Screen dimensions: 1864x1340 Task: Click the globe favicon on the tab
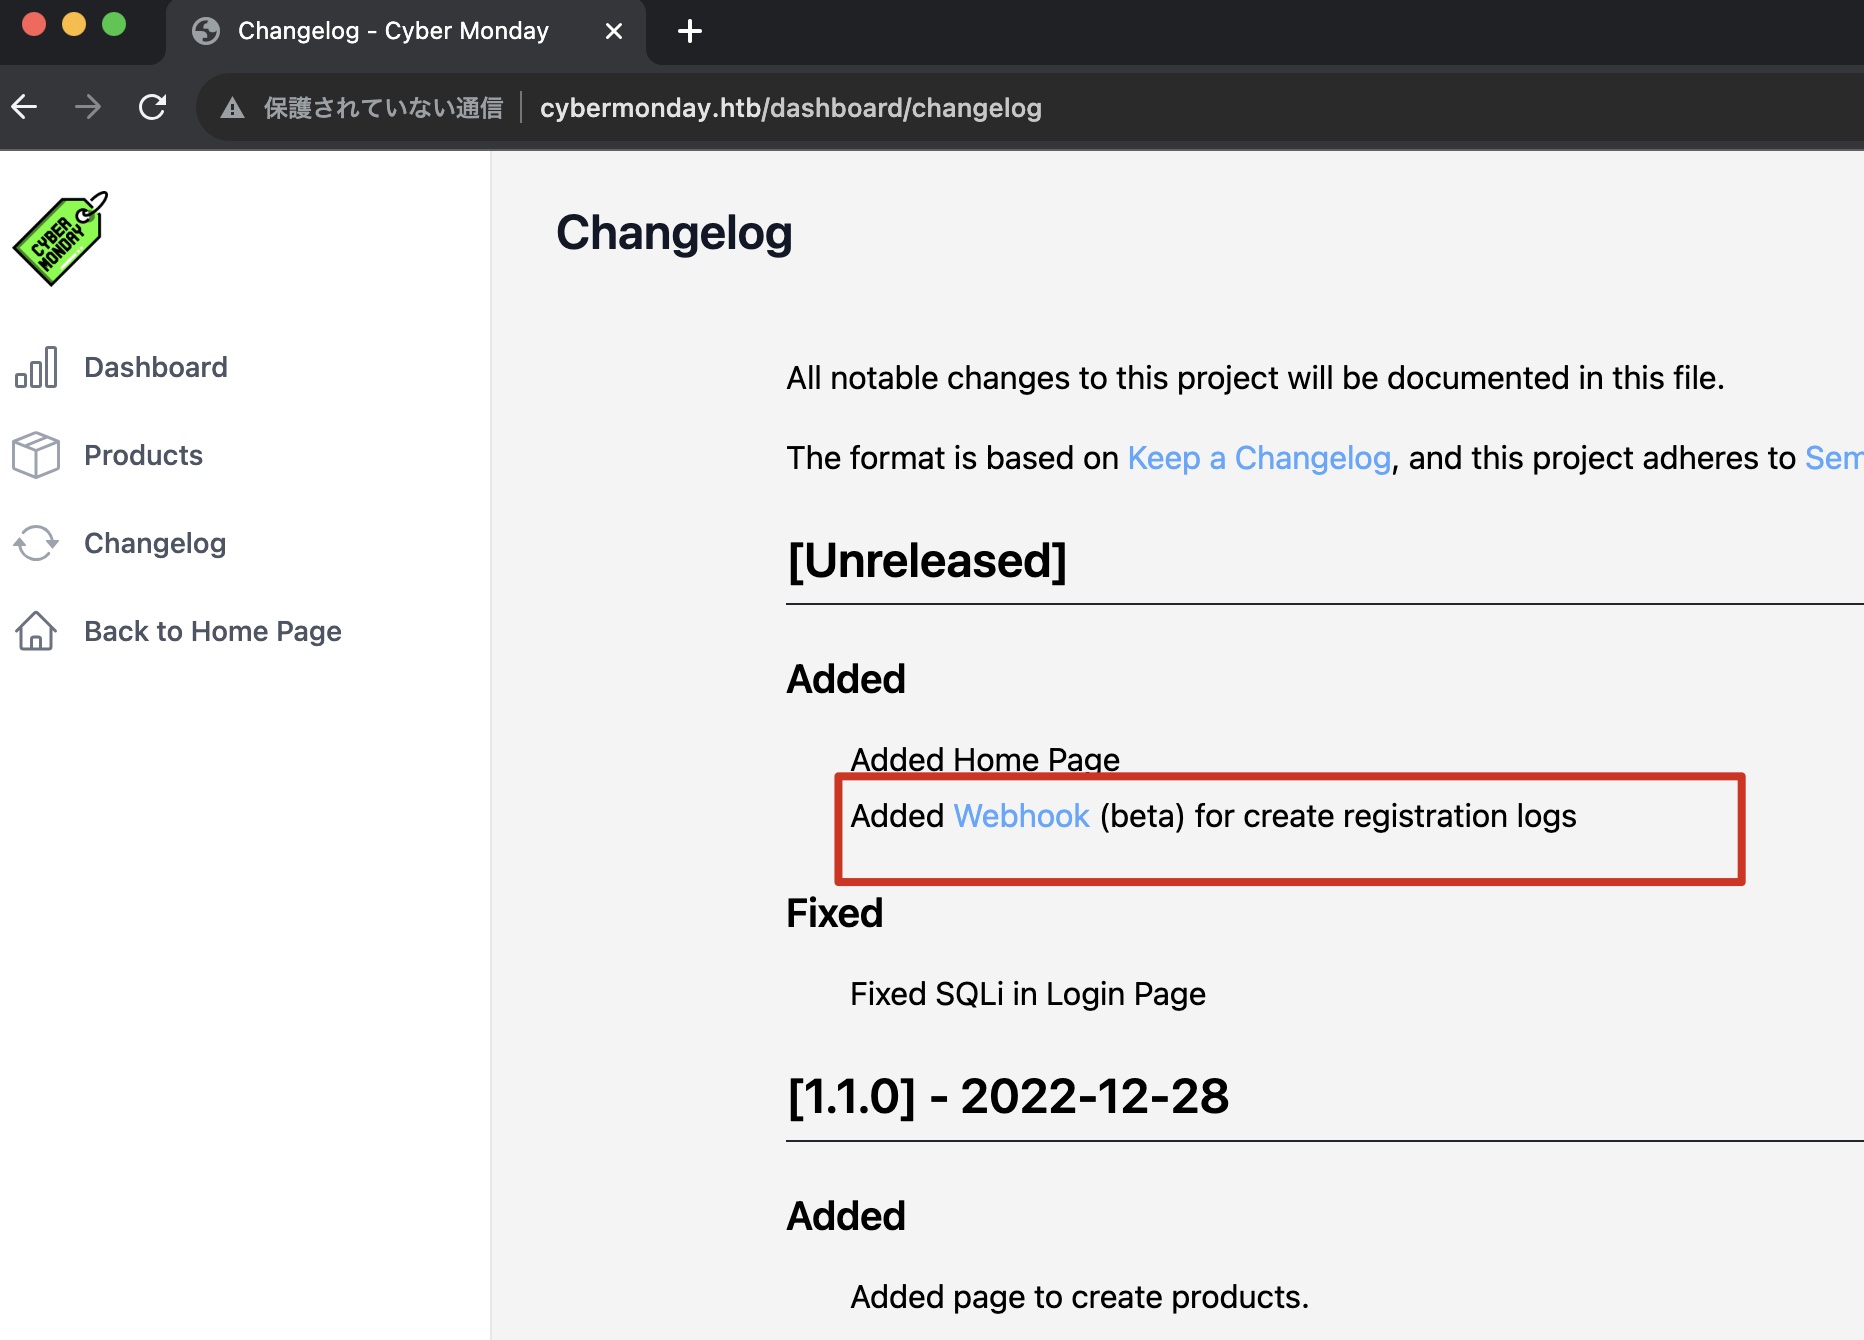pos(206,31)
